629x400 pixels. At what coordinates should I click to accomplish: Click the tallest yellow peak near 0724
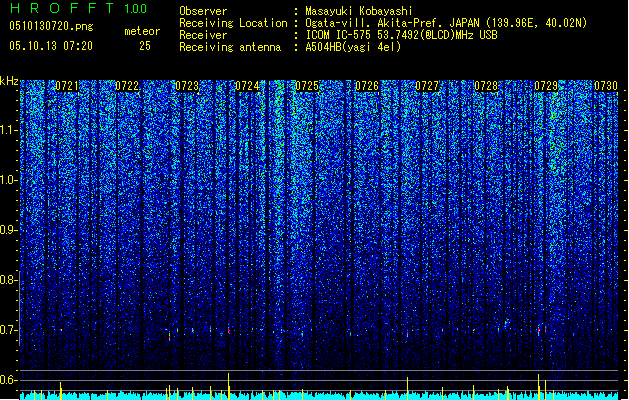tap(229, 386)
